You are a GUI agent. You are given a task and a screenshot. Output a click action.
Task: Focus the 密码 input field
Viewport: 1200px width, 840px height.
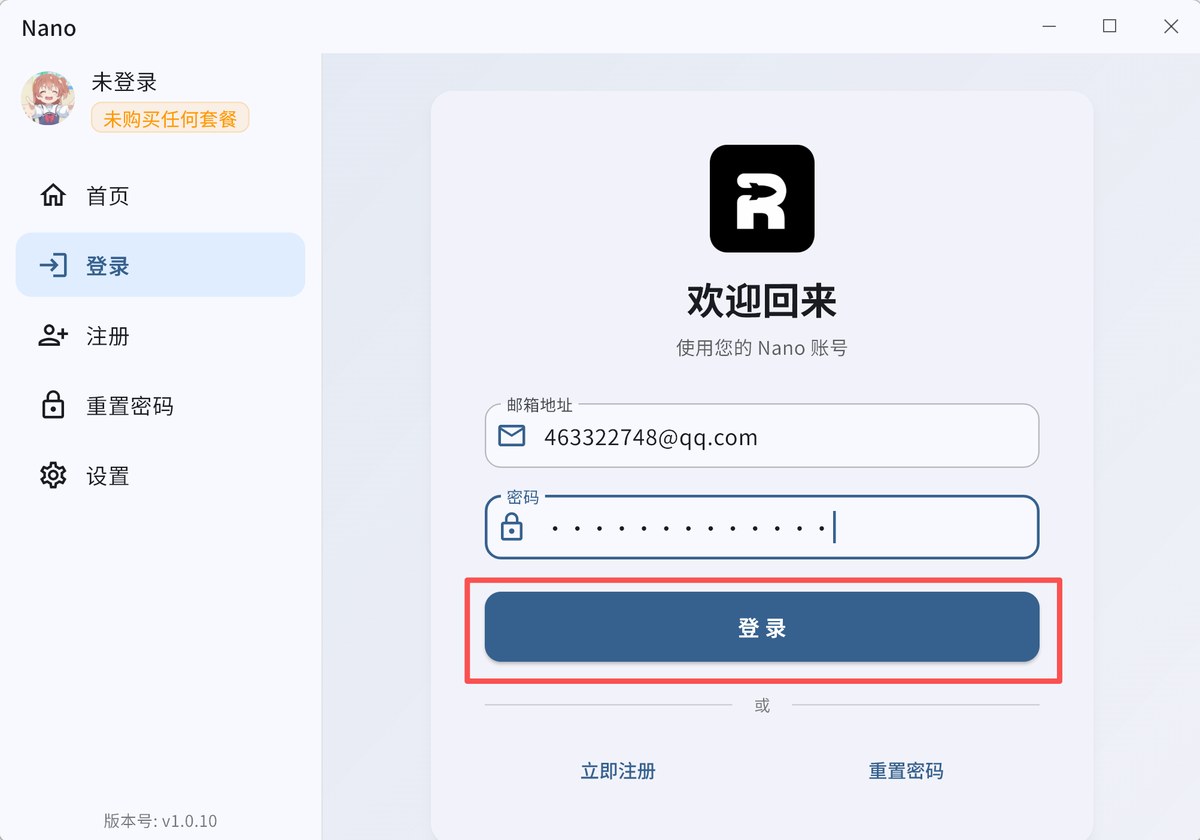(x=762, y=527)
